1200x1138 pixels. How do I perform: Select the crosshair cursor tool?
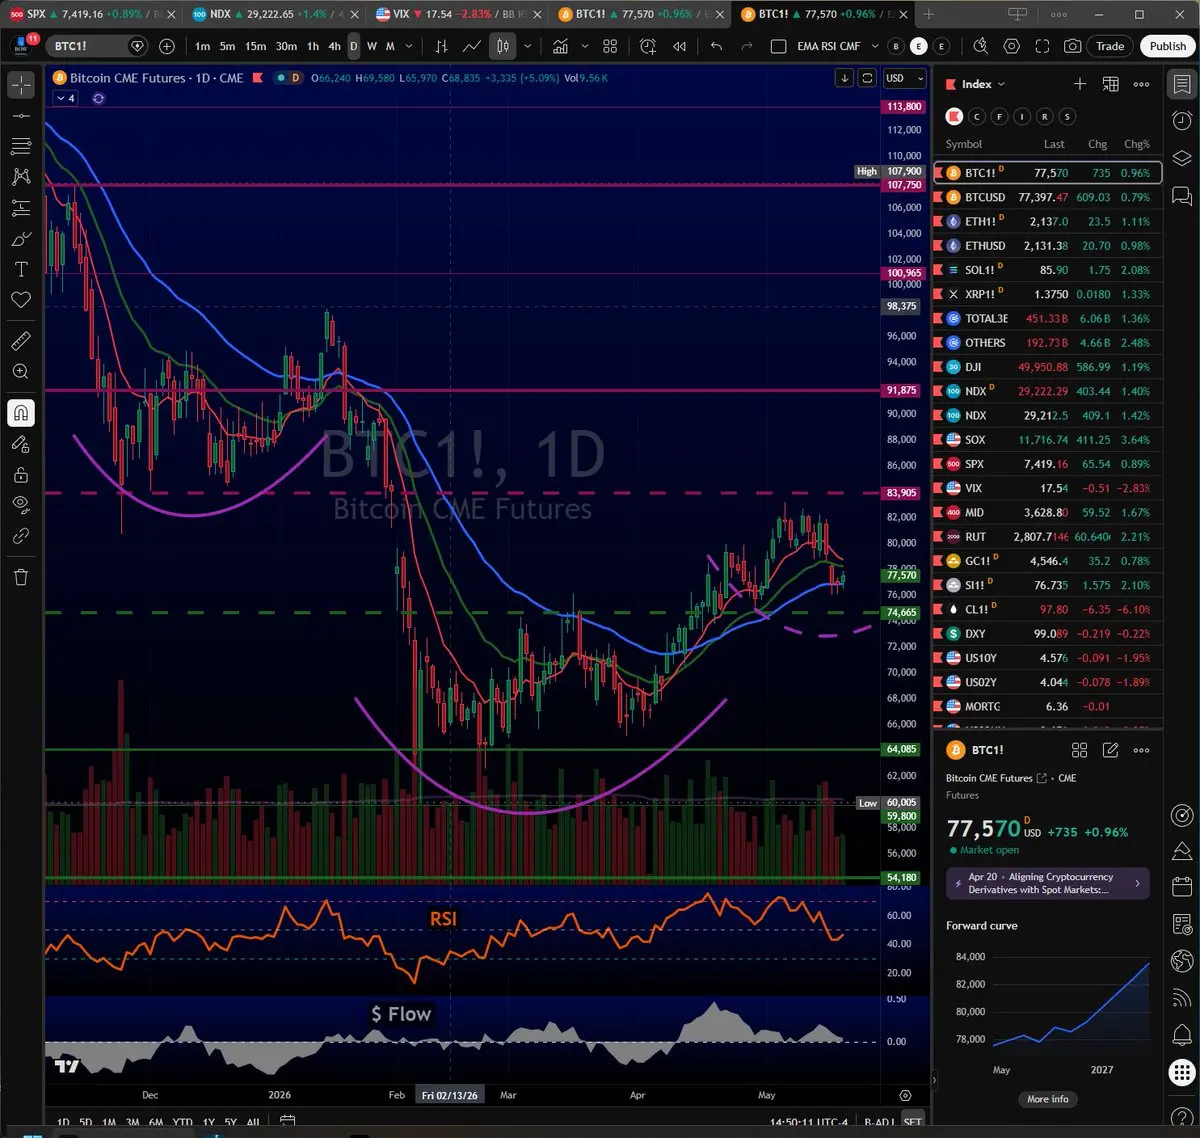pos(21,85)
